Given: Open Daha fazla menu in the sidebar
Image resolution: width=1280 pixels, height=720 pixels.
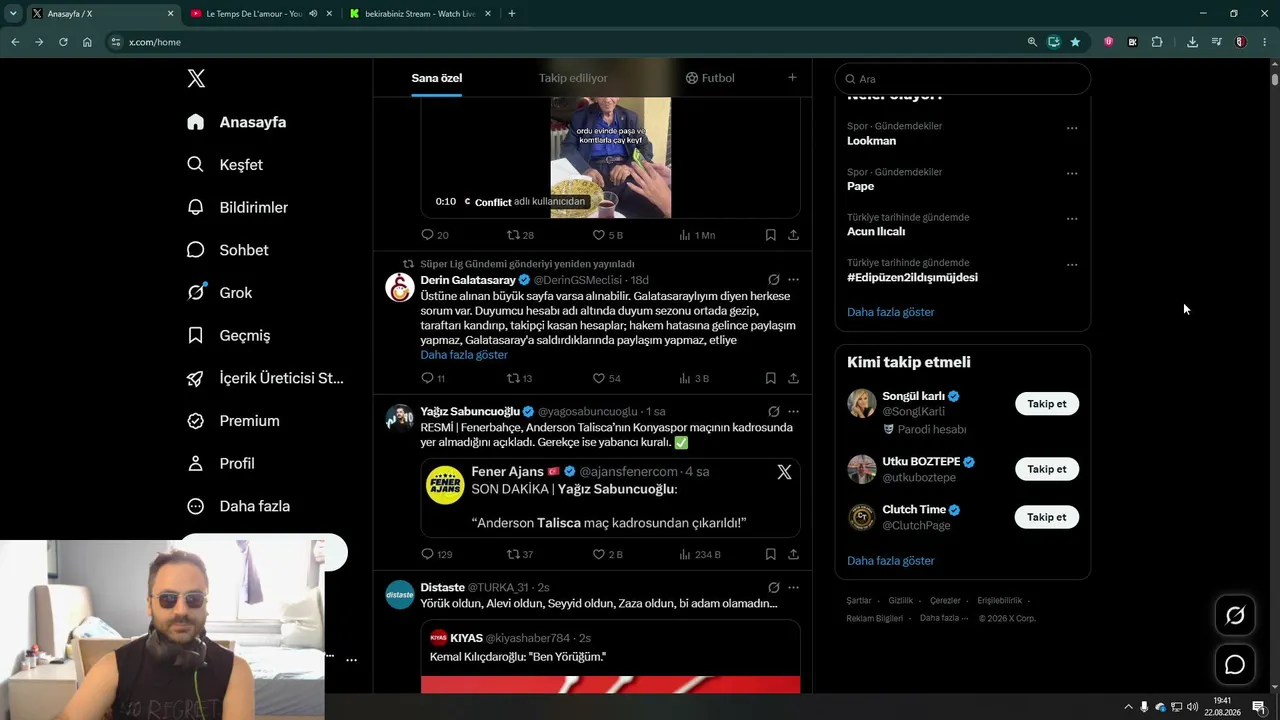Looking at the screenshot, I should point(238,506).
